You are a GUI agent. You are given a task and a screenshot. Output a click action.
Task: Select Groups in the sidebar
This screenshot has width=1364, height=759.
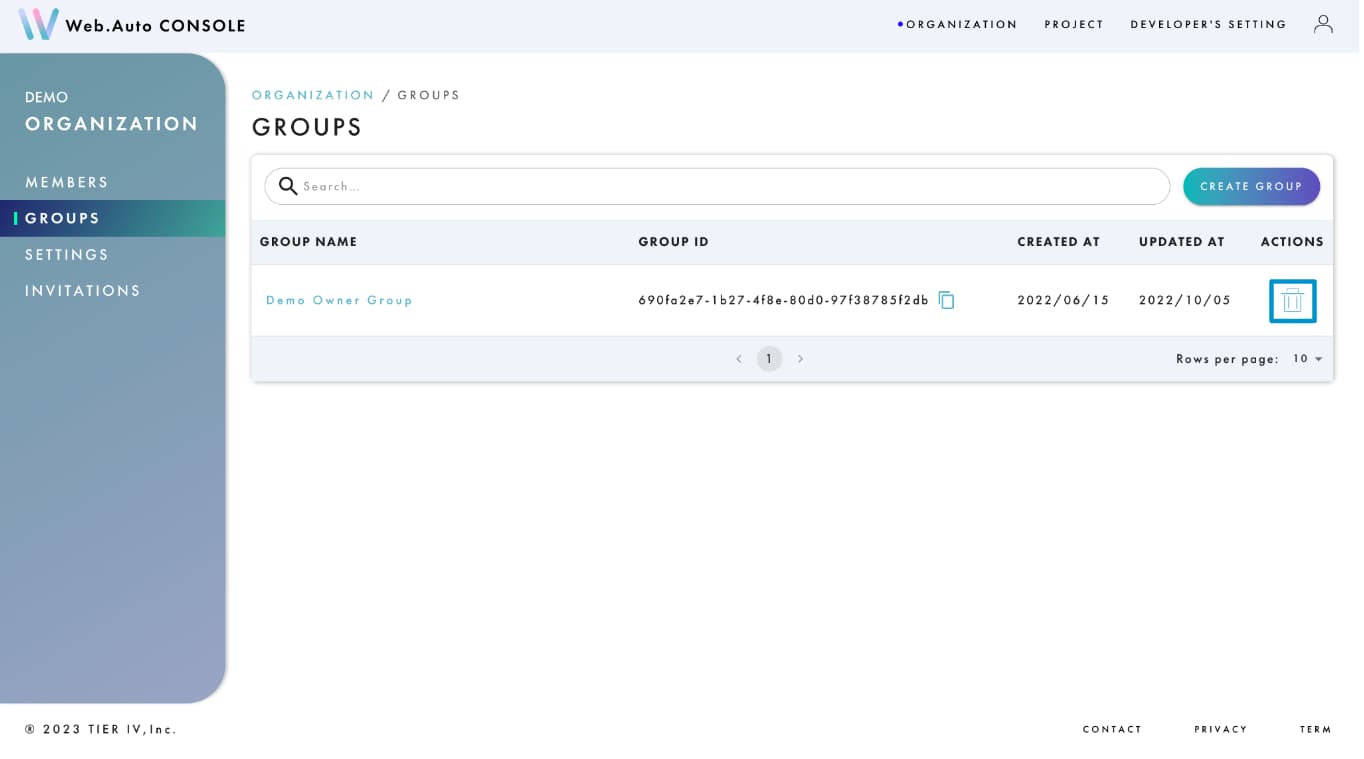pos(112,218)
